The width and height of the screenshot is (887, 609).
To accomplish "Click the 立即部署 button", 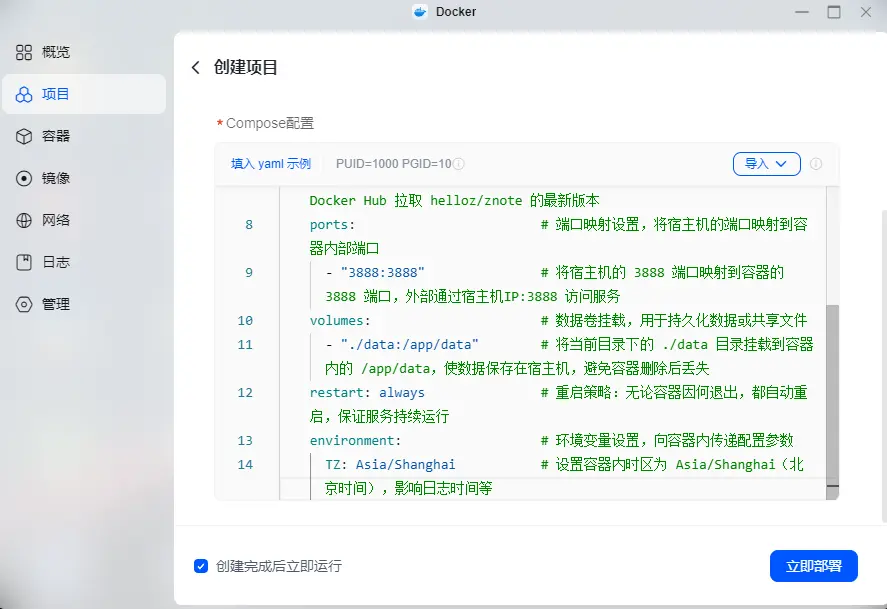I will click(x=813, y=566).
